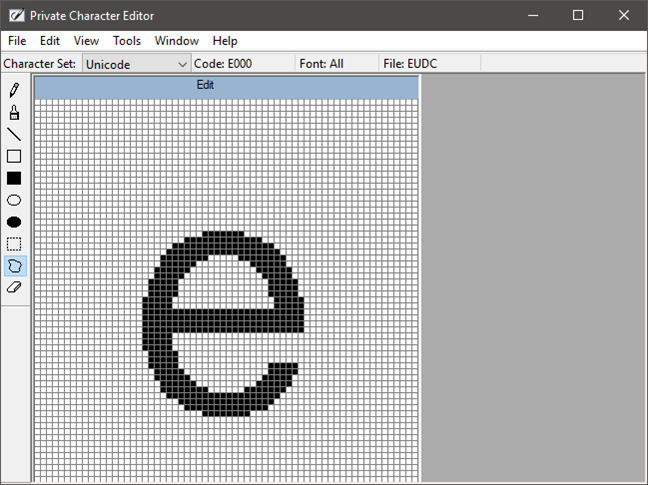648x485 pixels.
Task: Maximize the Private Character Editor window
Action: (578, 16)
